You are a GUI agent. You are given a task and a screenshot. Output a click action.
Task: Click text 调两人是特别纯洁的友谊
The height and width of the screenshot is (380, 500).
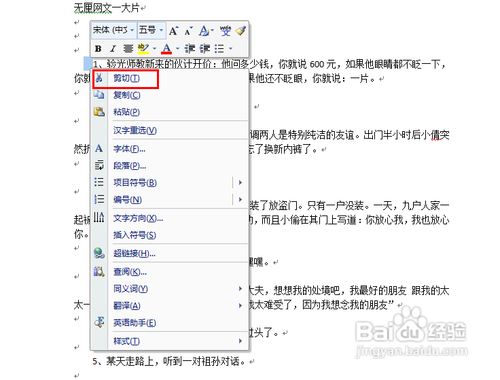(x=302, y=135)
